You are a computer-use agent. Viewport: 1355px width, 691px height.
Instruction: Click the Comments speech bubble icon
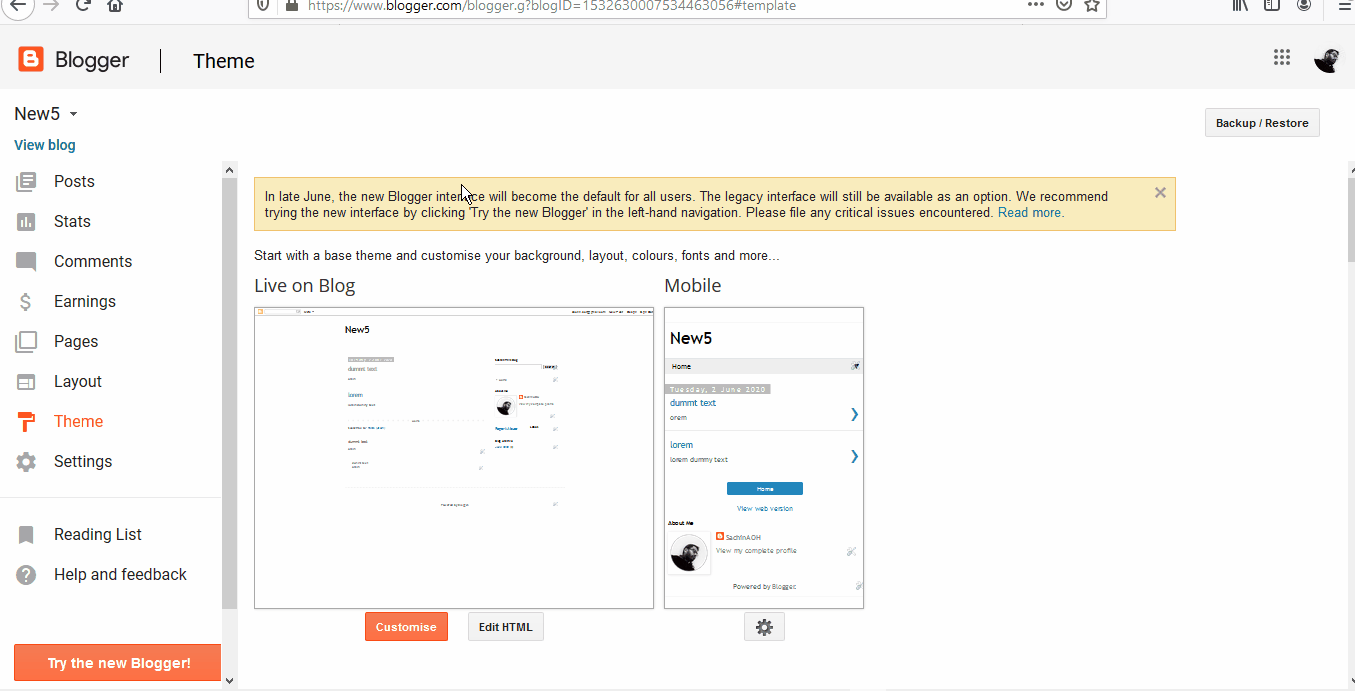tap(26, 262)
